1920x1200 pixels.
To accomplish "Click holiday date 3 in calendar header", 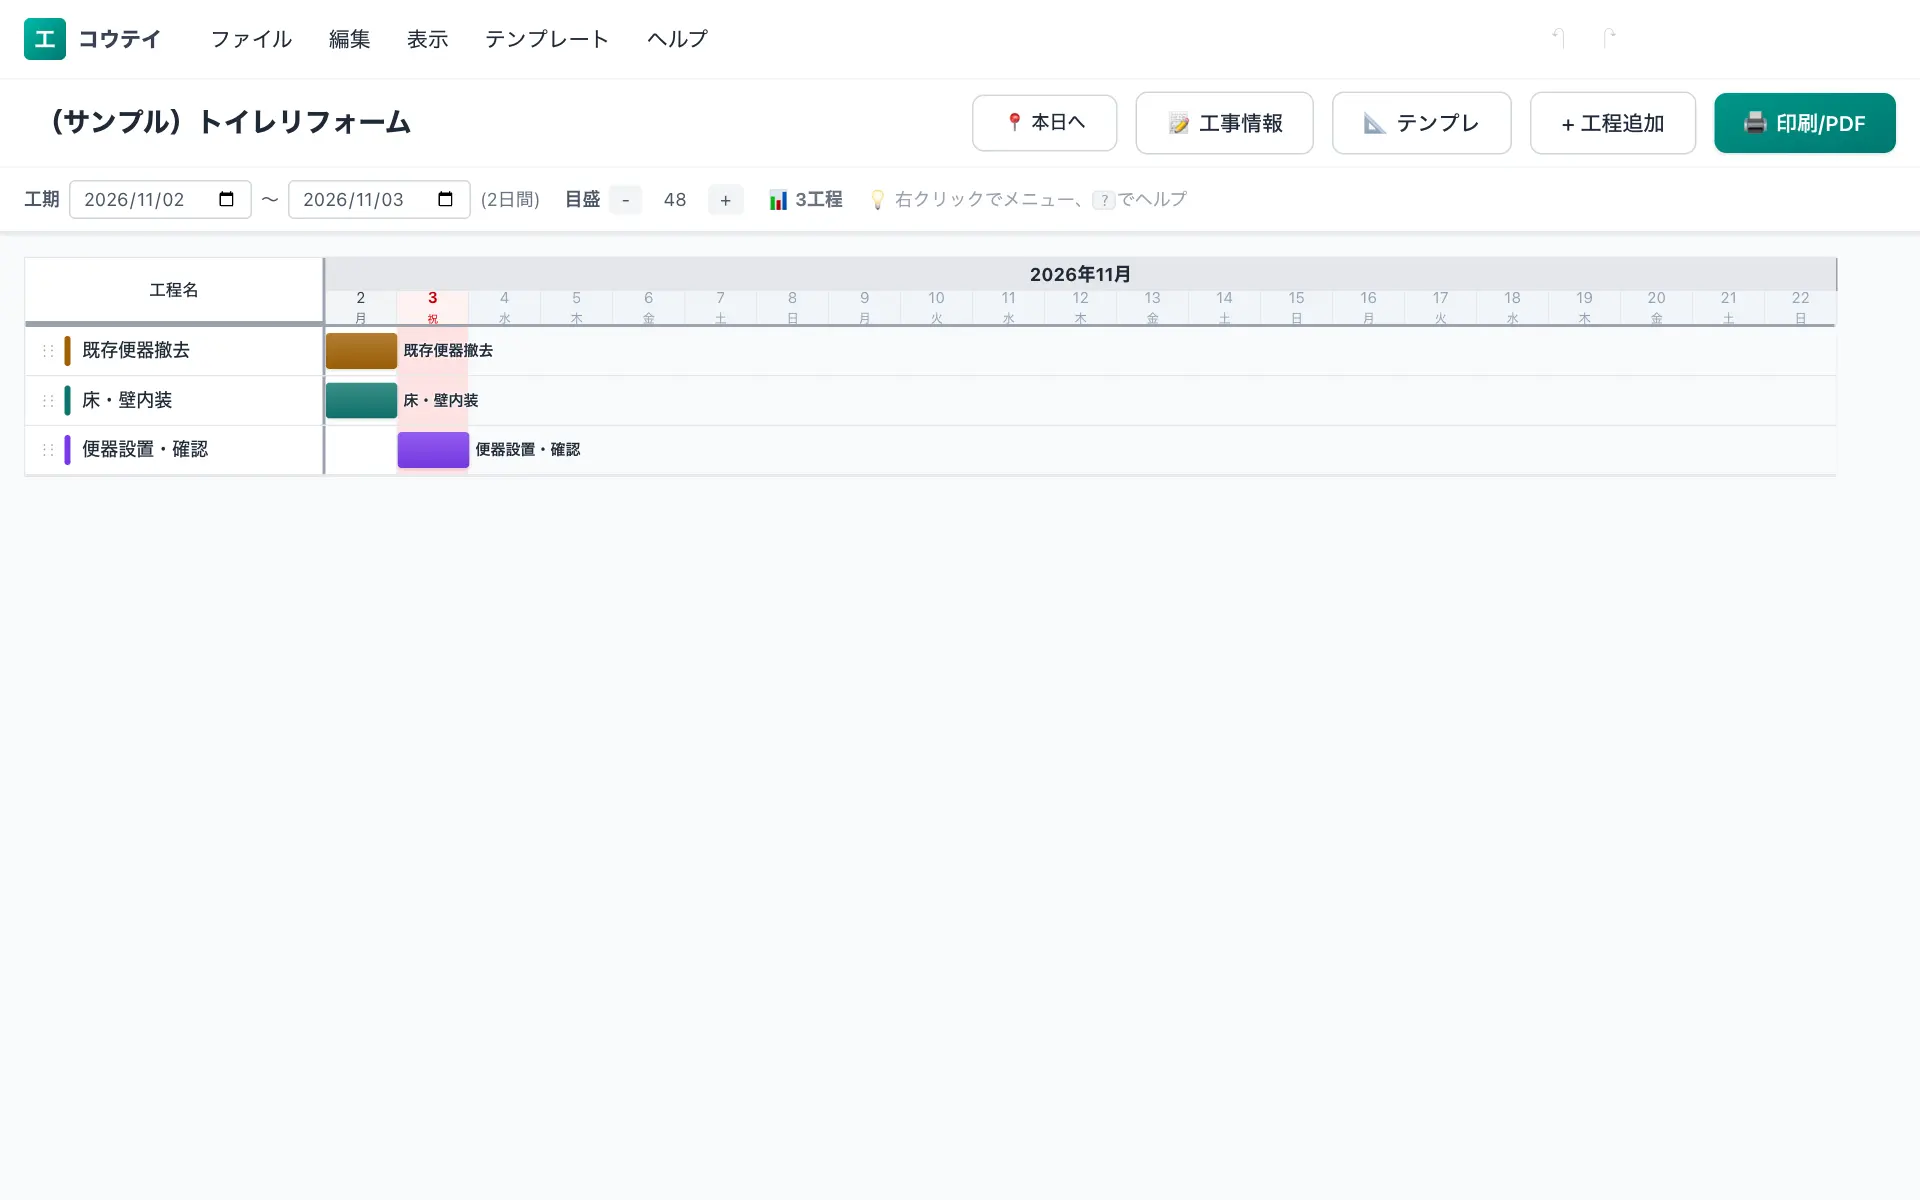I will coord(433,308).
